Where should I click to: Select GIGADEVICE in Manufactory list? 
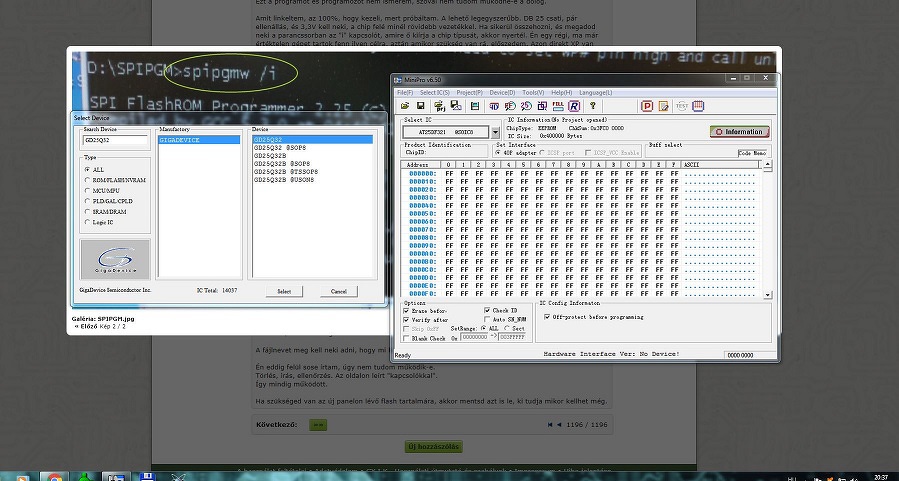pyautogui.click(x=199, y=140)
